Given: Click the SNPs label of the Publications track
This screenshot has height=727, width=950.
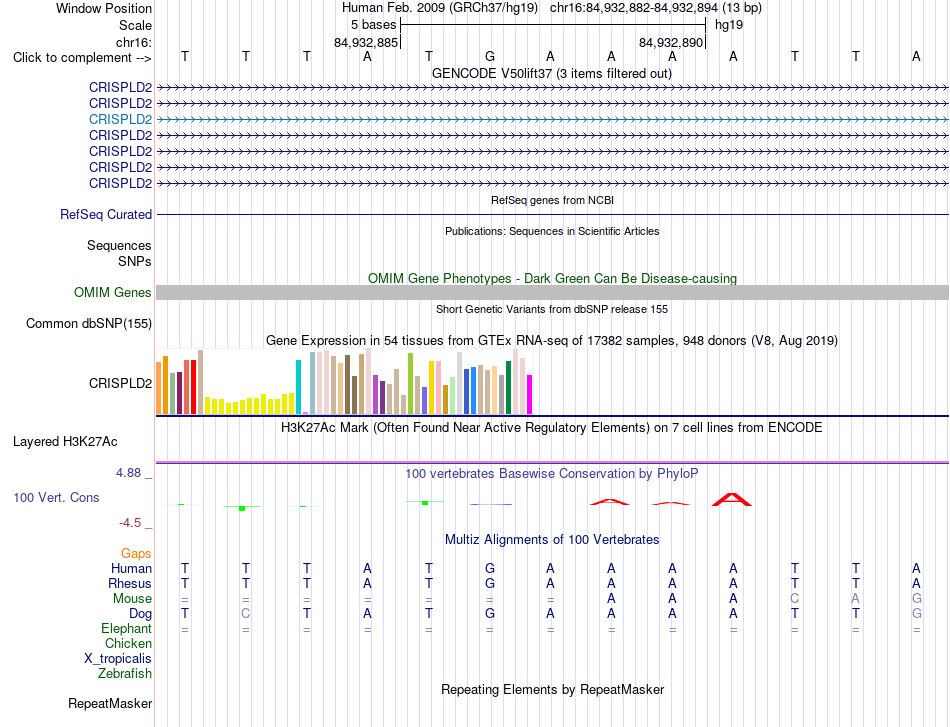Looking at the screenshot, I should [135, 261].
